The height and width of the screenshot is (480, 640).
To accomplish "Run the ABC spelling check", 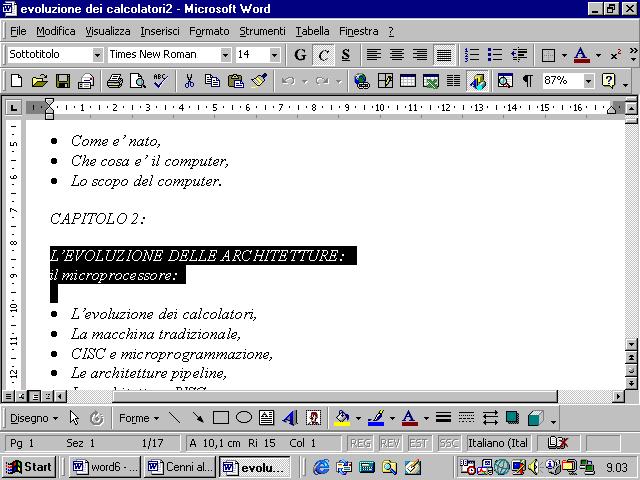I will [x=161, y=81].
